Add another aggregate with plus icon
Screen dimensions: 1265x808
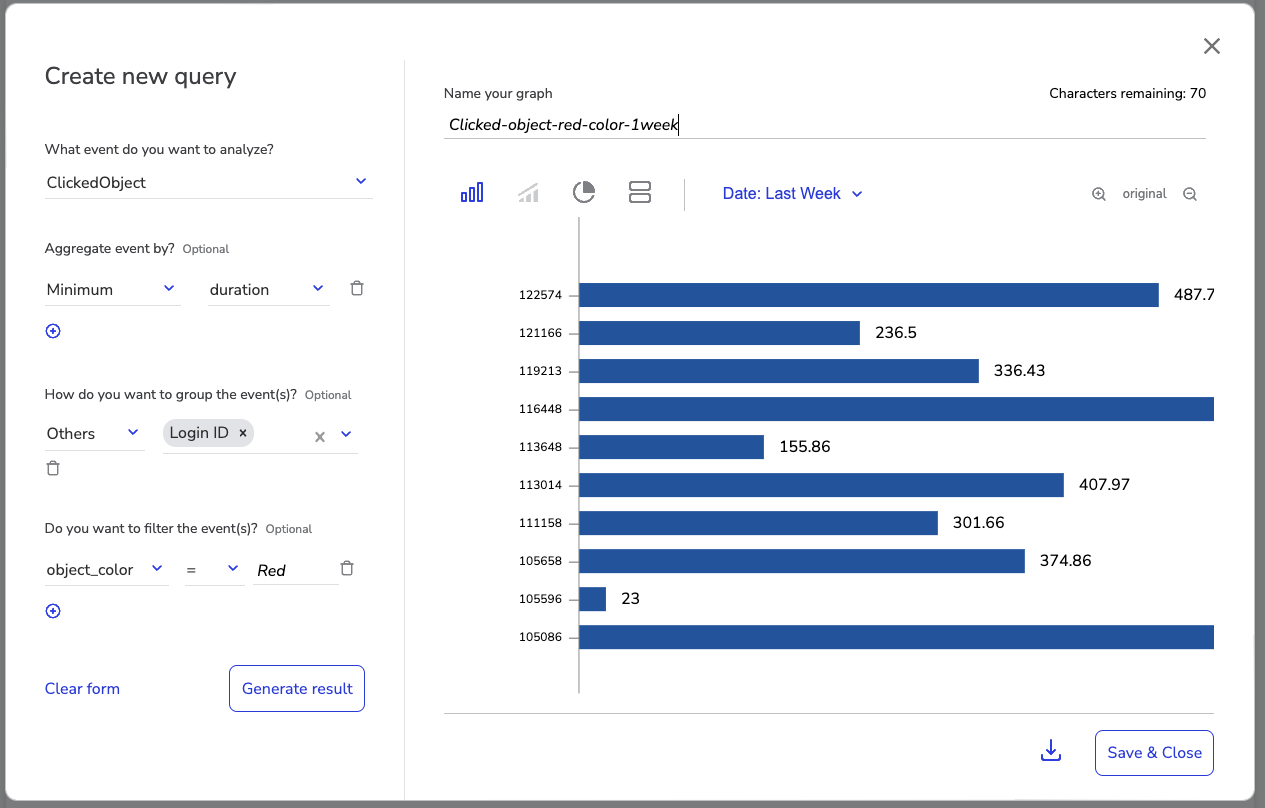pos(53,331)
